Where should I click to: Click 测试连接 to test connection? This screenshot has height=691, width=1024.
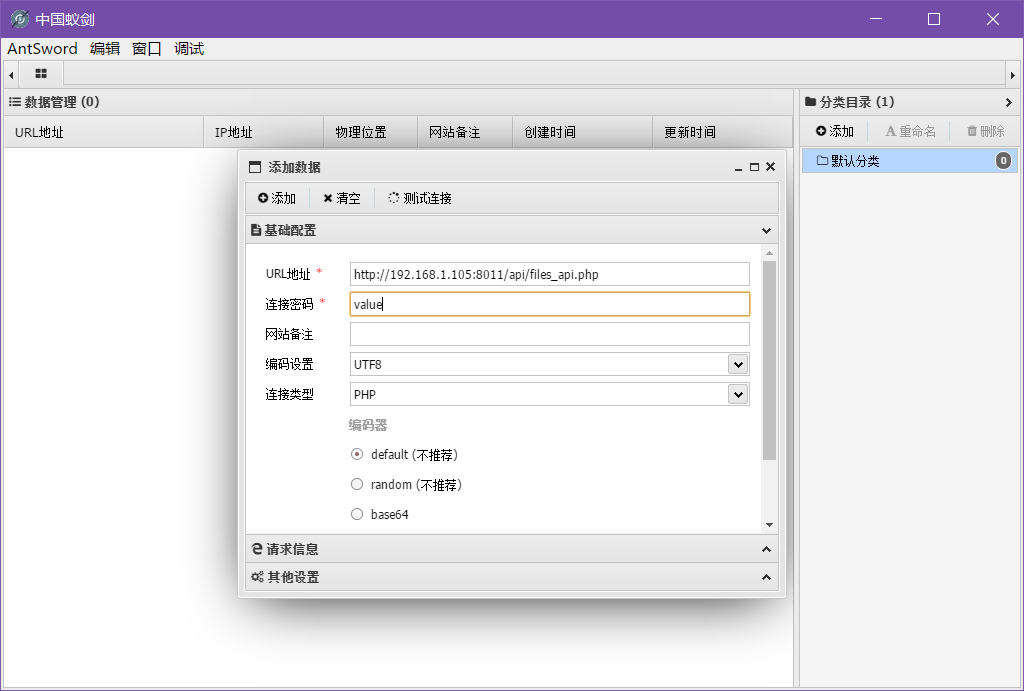click(420, 198)
